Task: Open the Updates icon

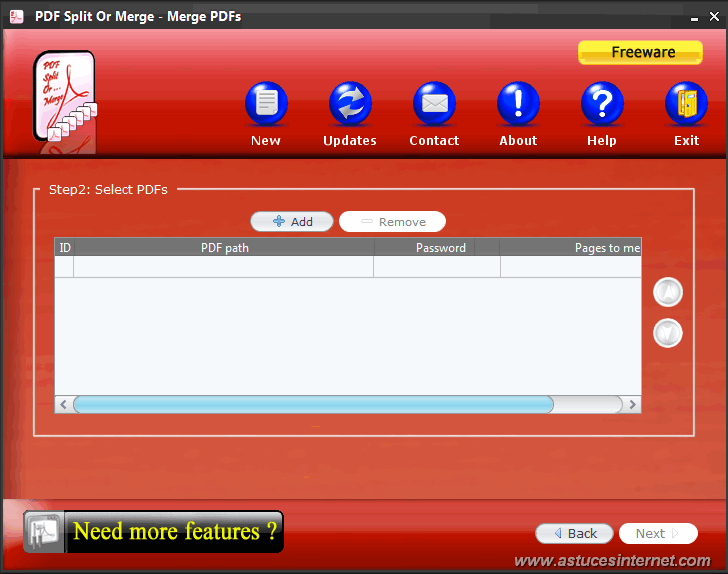Action: pyautogui.click(x=350, y=103)
